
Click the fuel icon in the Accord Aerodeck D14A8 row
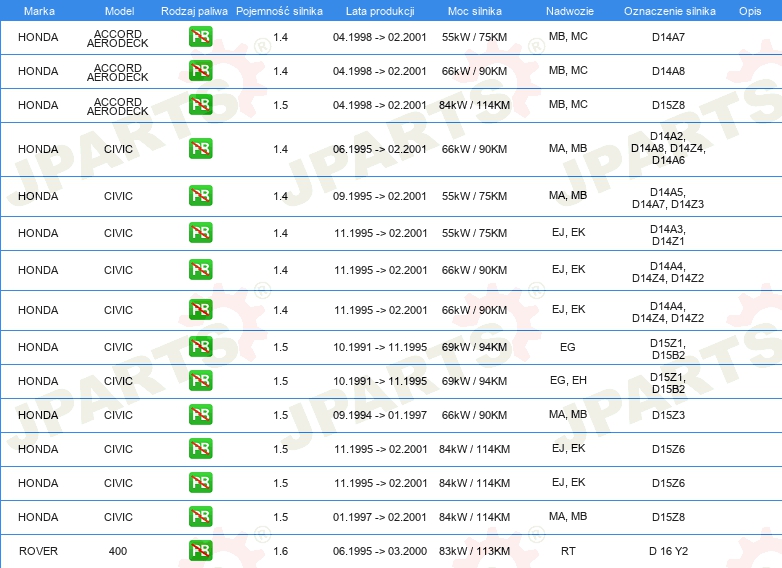pyautogui.click(x=200, y=70)
